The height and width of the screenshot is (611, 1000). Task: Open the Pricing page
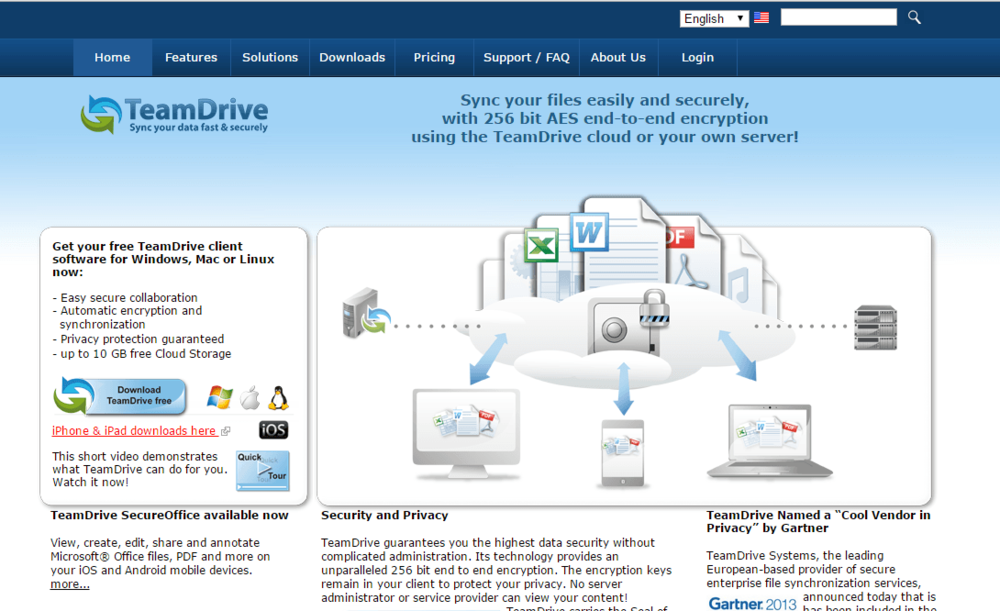click(433, 57)
